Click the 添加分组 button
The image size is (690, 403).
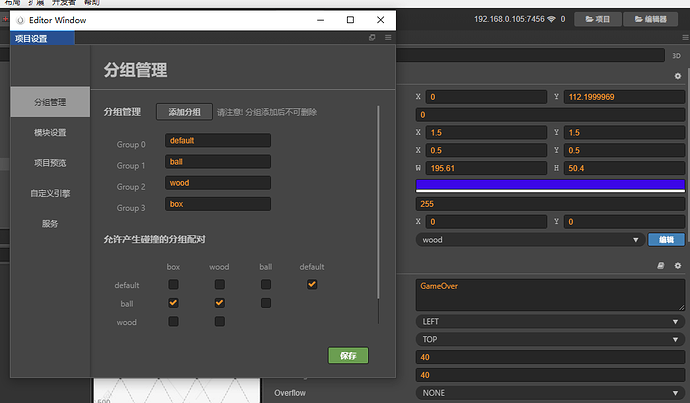[184, 112]
